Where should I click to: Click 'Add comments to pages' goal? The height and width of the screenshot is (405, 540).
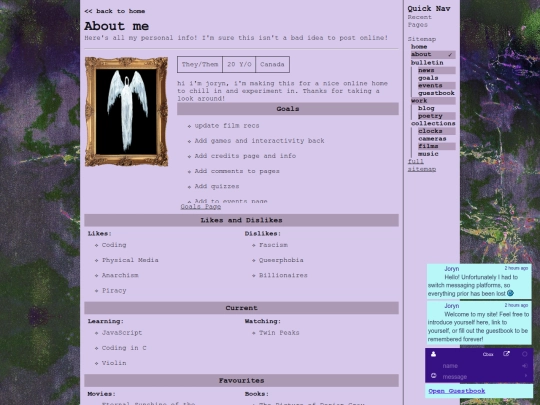(237, 171)
